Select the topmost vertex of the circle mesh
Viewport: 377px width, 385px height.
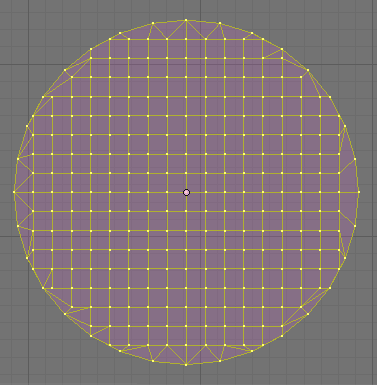click(186, 20)
